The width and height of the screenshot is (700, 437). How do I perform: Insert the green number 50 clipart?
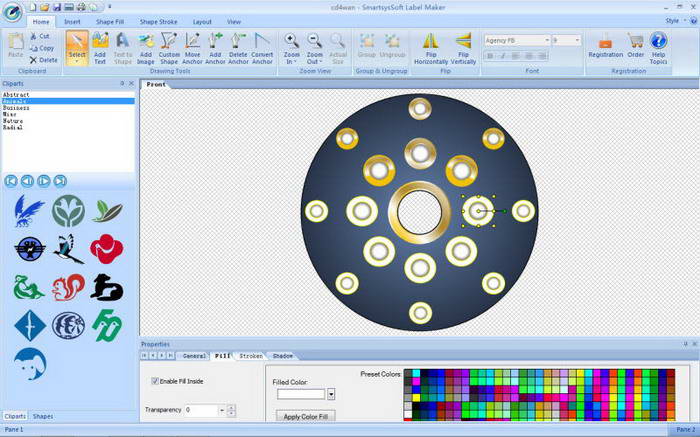click(x=107, y=325)
